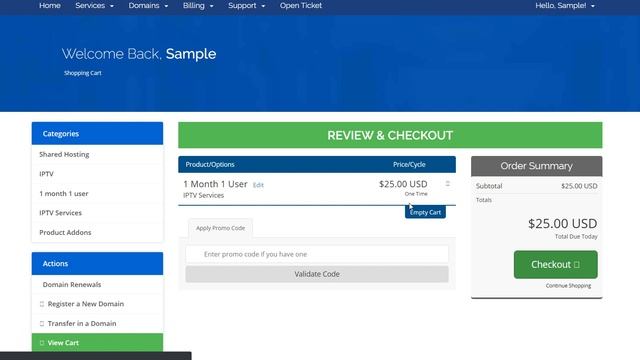Click the Total Due Today amount
Screen dimensions: 640x360
[562, 224]
